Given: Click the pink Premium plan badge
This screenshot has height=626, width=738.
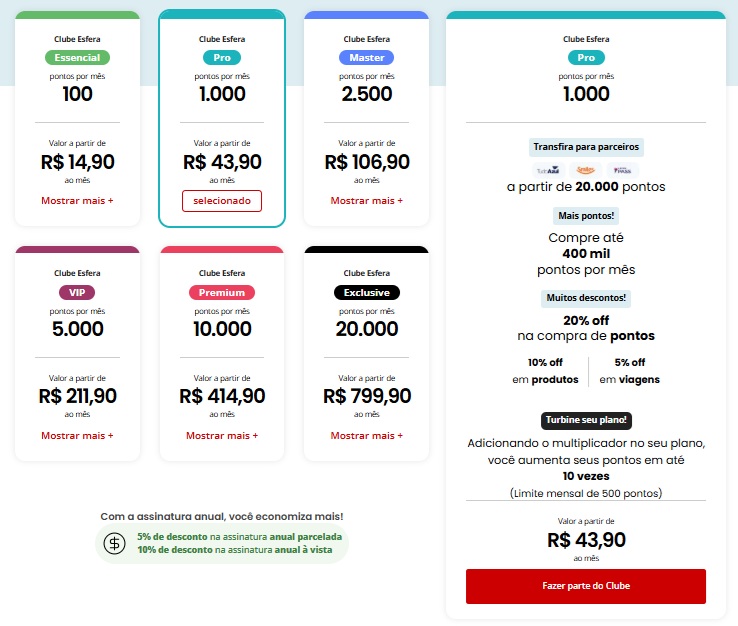Looking at the screenshot, I should [x=222, y=292].
